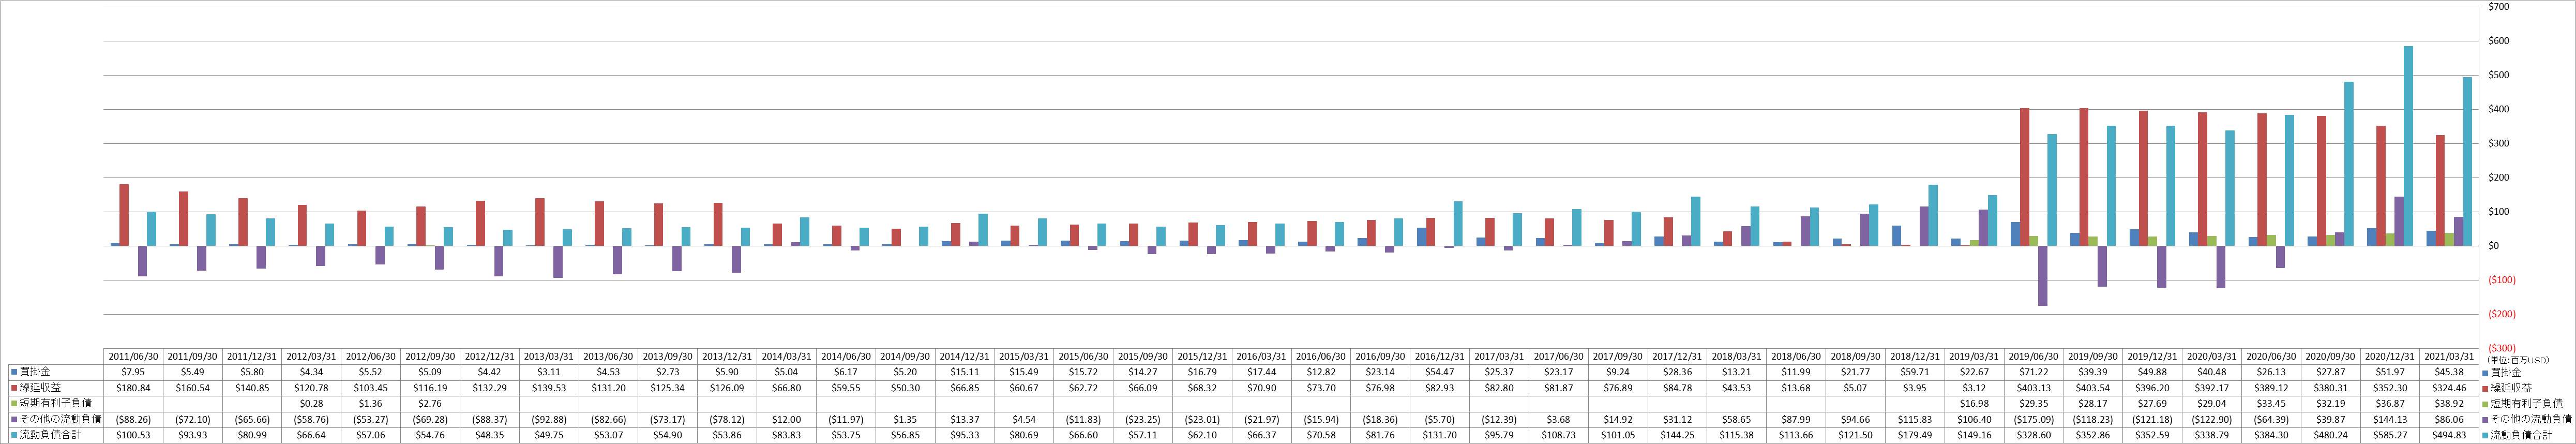Click the ($88.26) その他の流動負債 cell
Screen dimensions: 2576x444
[133, 419]
